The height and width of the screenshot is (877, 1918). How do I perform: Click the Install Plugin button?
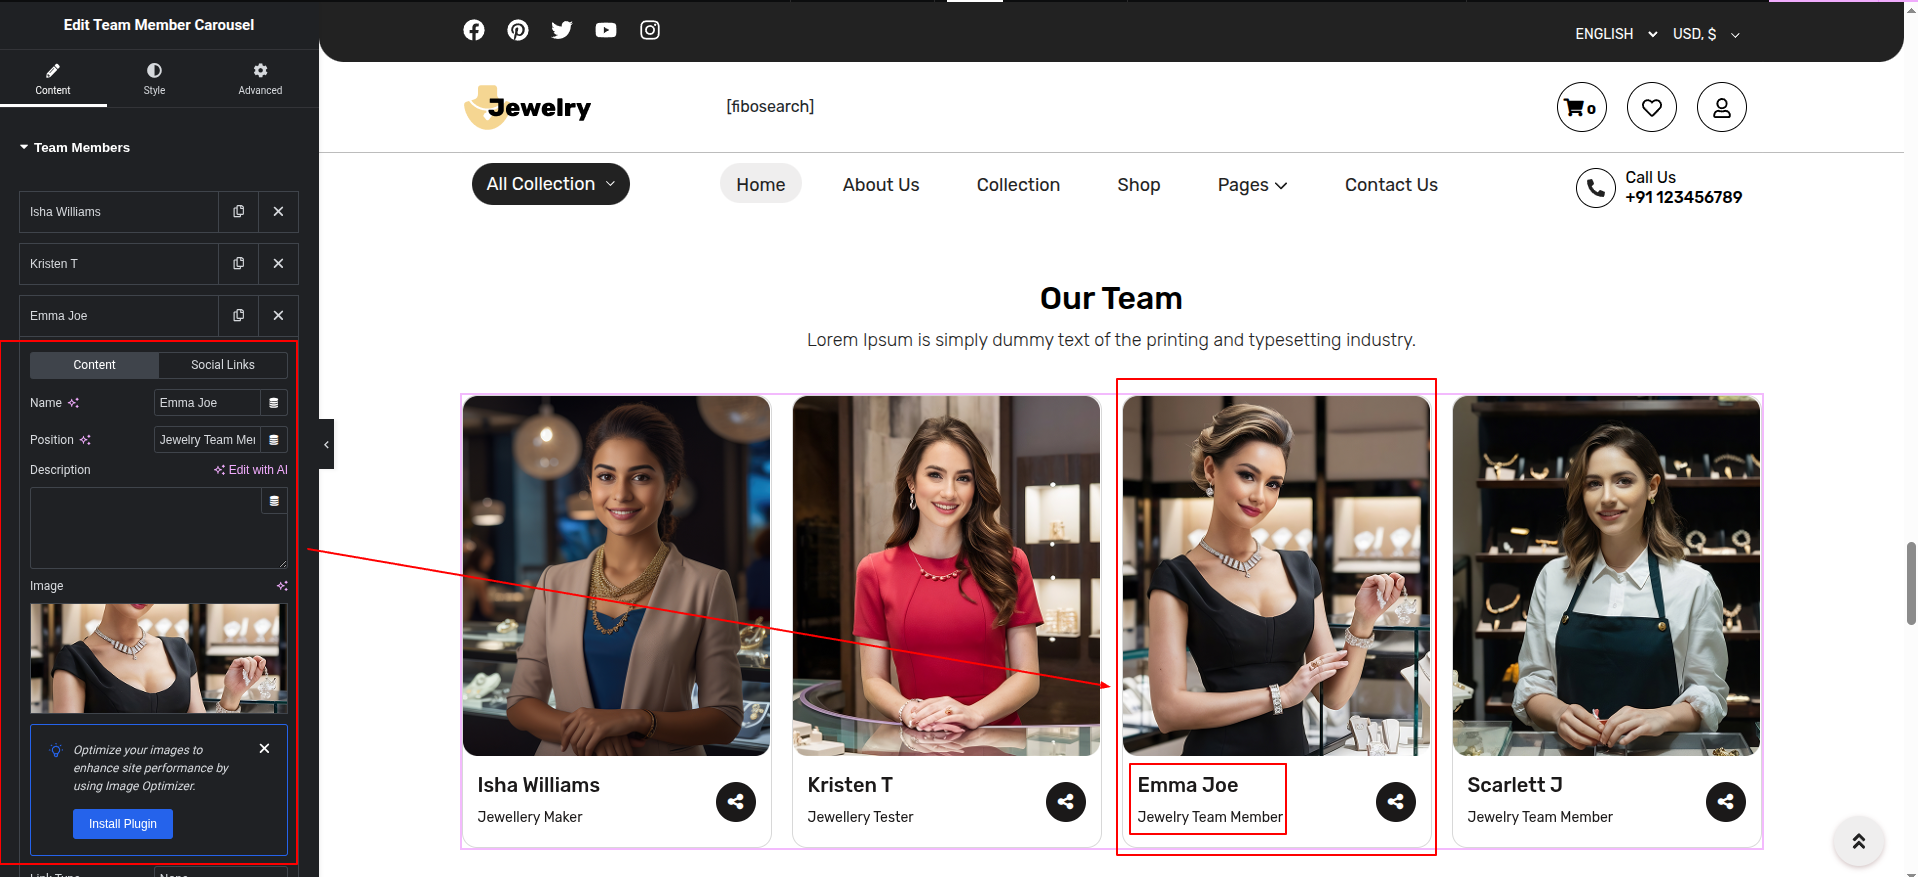[123, 824]
